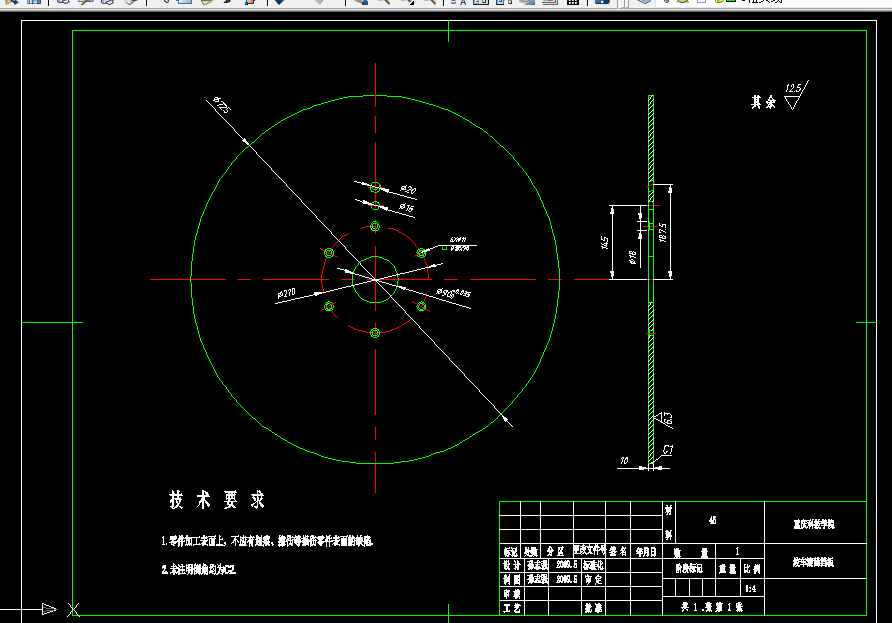Select the ø16 small hole circle

(x=375, y=205)
